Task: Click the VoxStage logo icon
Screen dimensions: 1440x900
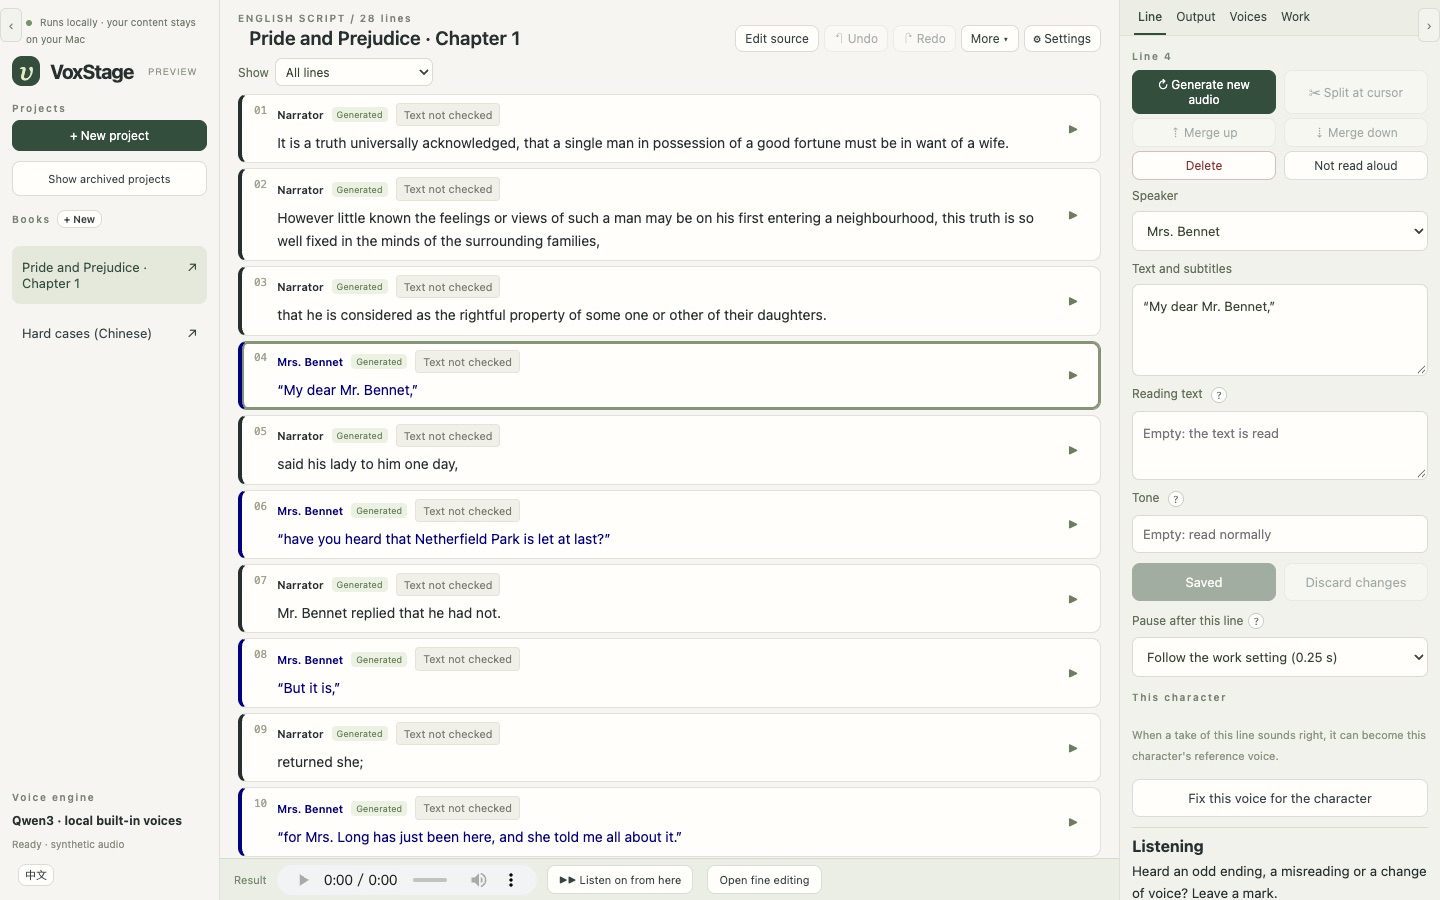Action: [x=26, y=71]
